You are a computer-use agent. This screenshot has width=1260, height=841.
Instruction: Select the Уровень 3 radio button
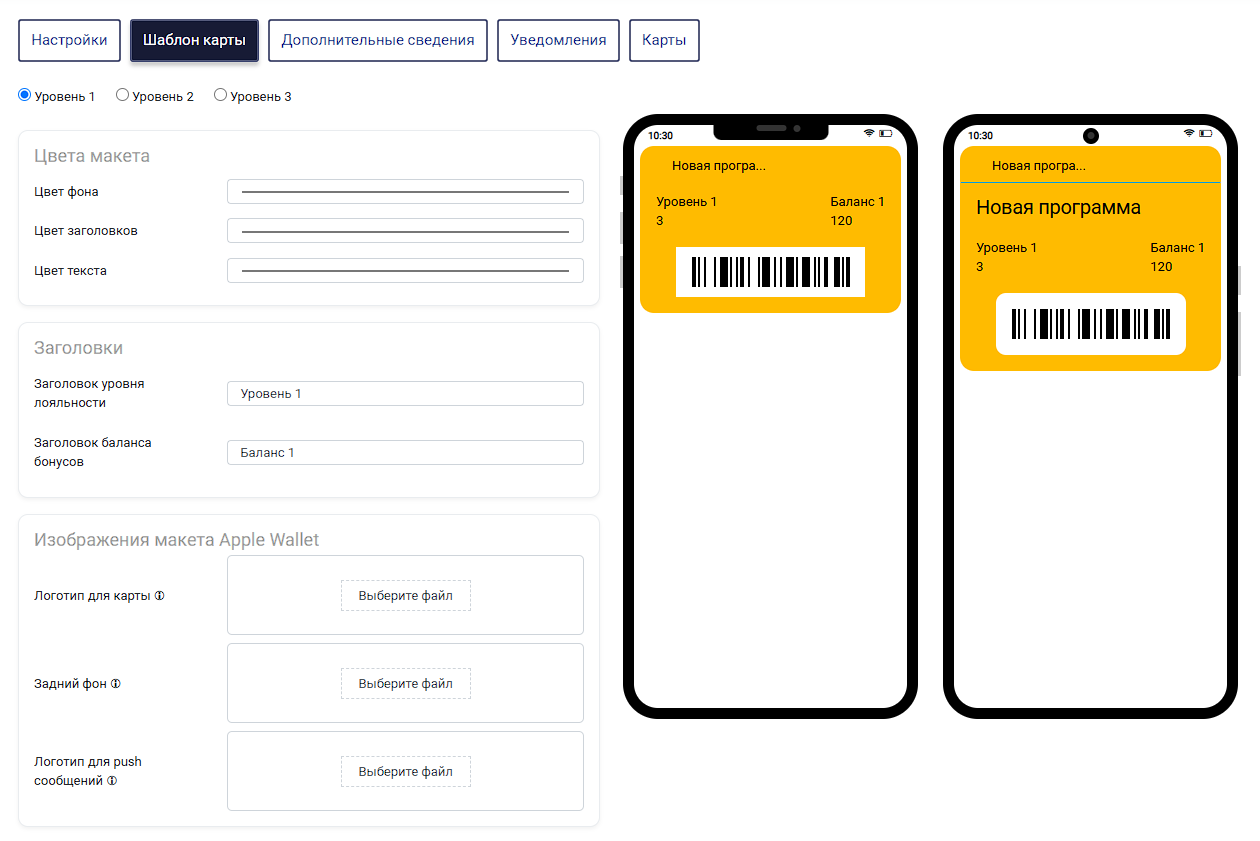pos(220,95)
